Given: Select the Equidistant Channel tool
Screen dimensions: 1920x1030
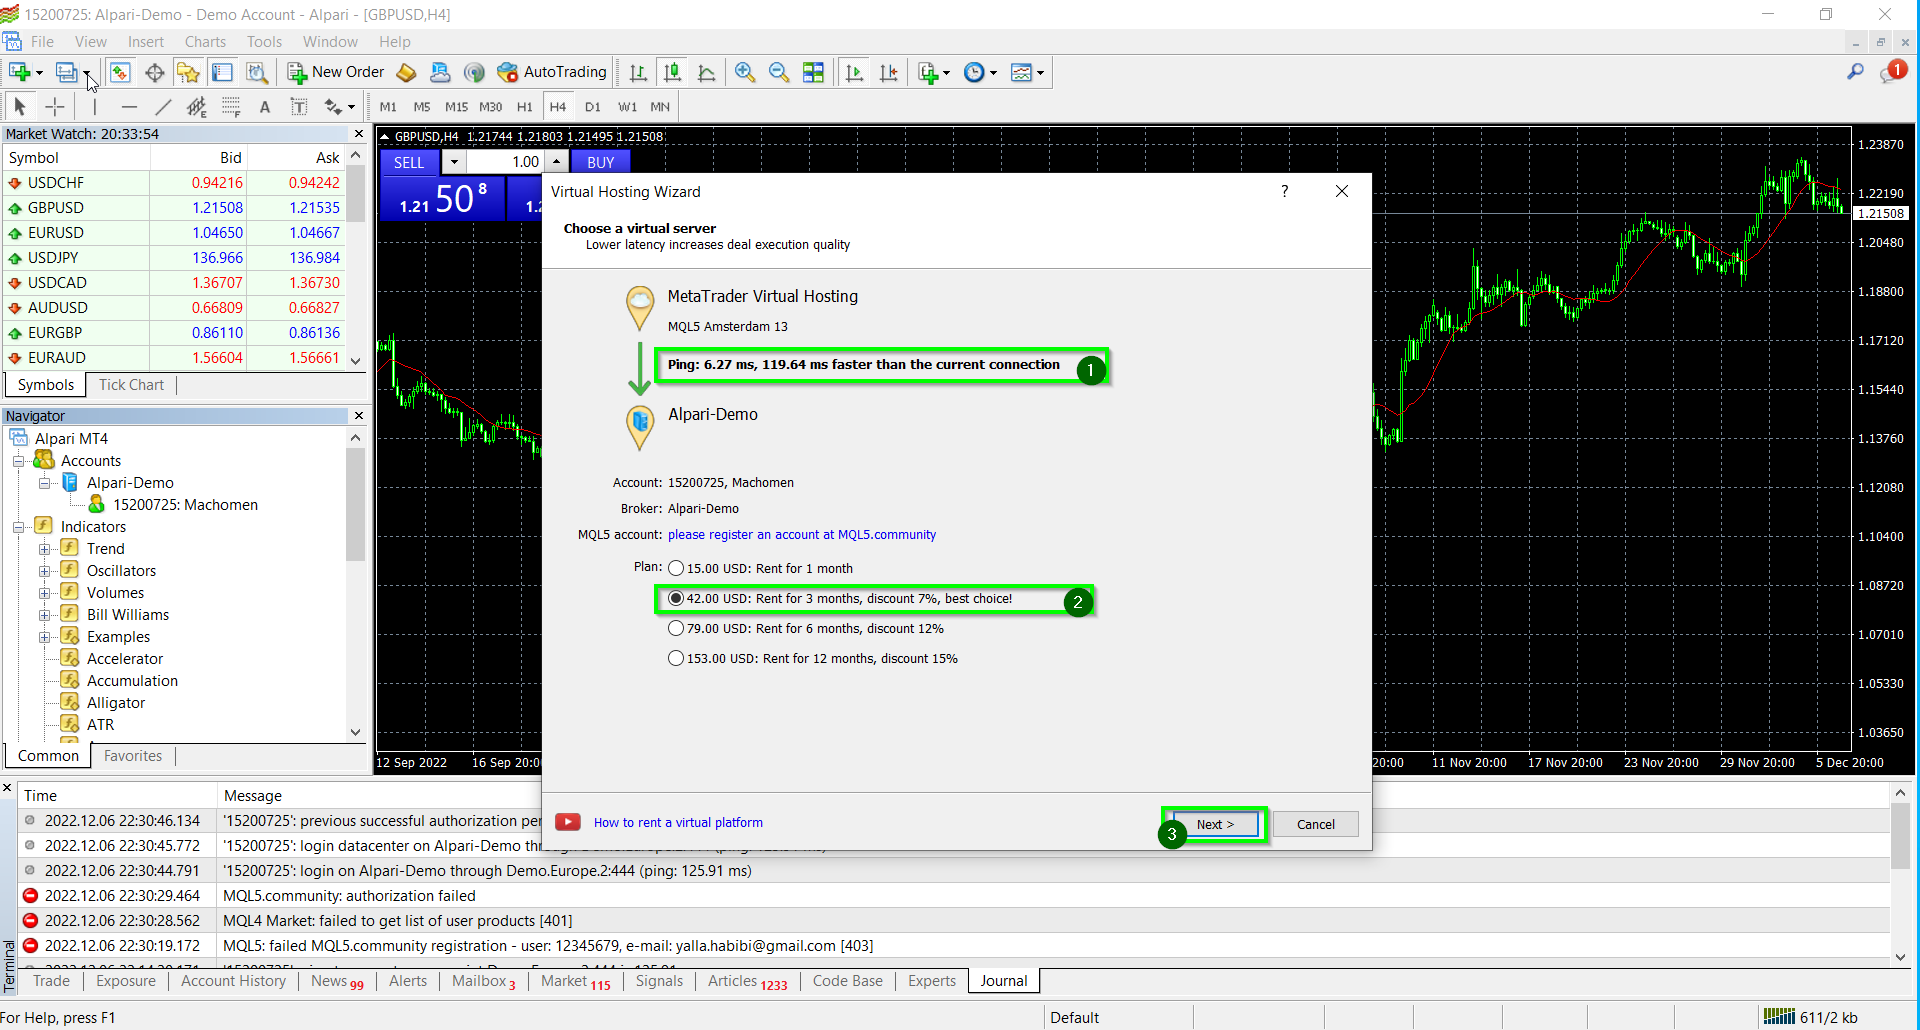Looking at the screenshot, I should [197, 106].
